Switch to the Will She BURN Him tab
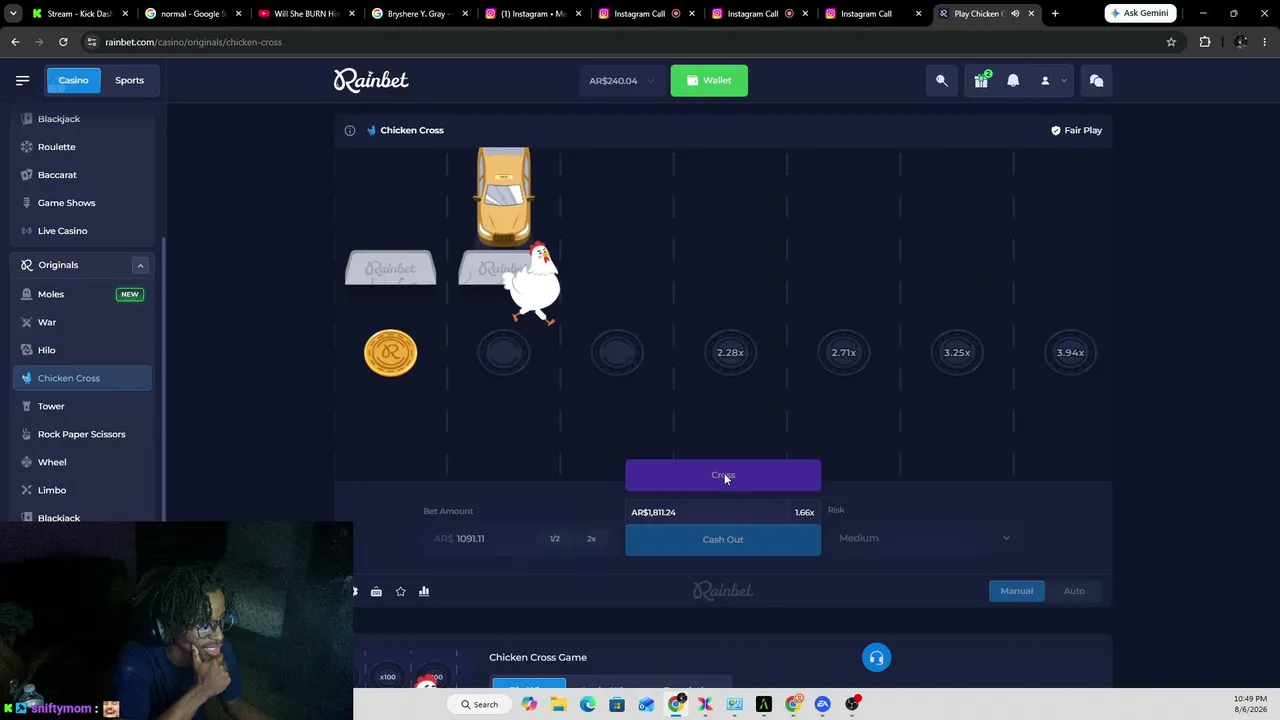Viewport: 1280px width, 720px height. 307,13
